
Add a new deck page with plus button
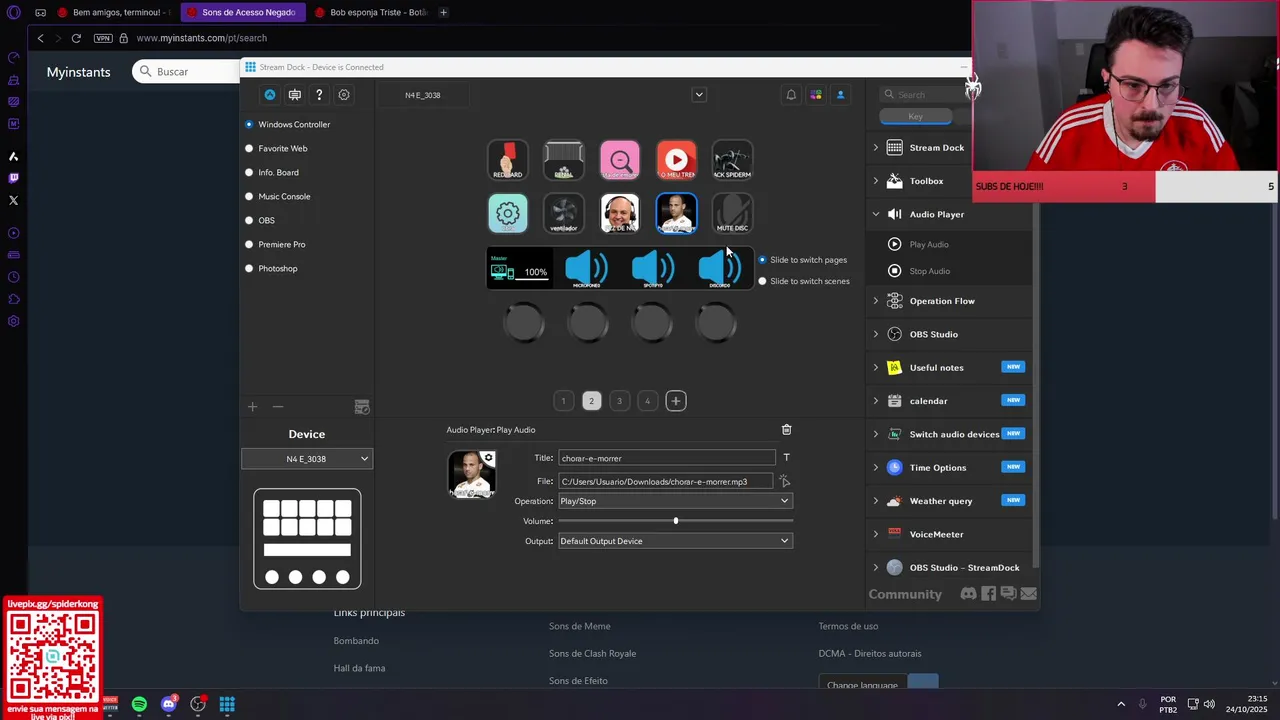point(676,401)
